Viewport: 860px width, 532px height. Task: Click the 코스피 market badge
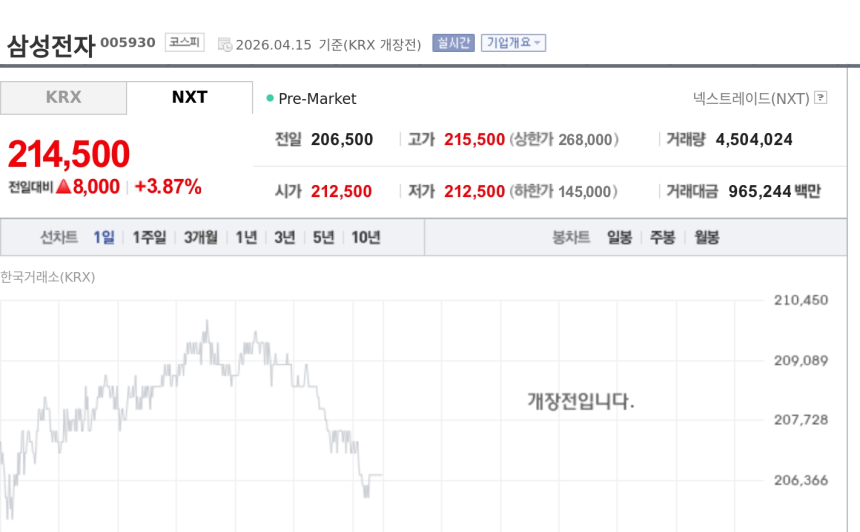pos(184,43)
